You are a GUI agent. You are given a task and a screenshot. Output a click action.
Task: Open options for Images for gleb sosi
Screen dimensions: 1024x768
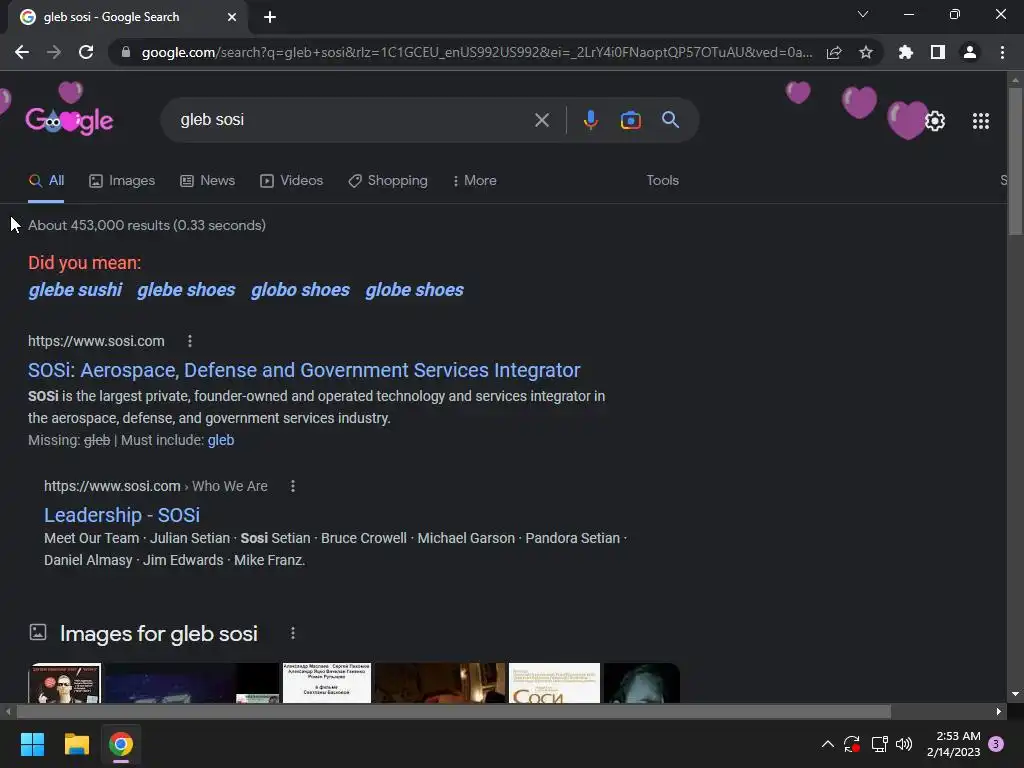(x=293, y=633)
